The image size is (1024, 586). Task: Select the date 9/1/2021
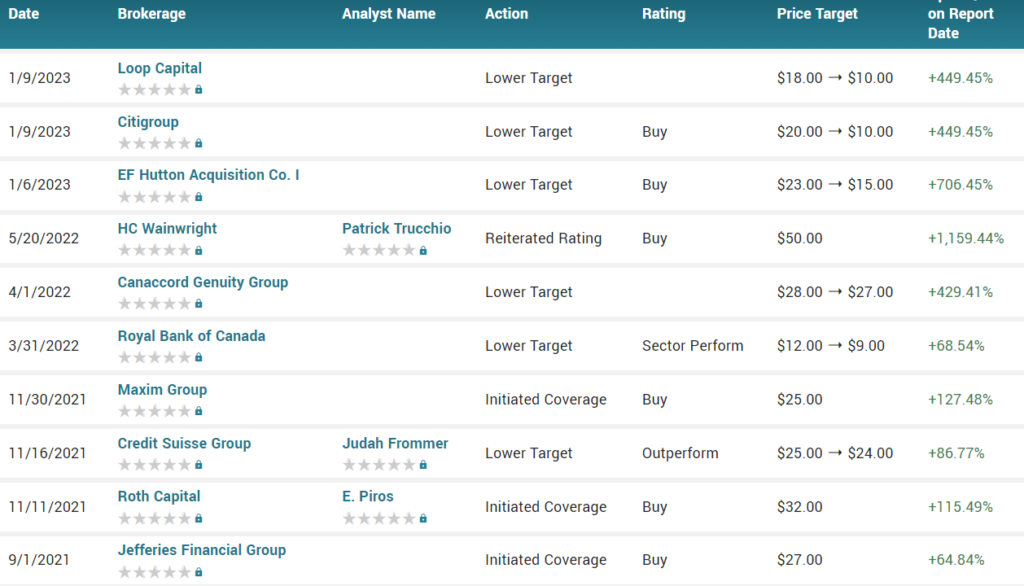pyautogui.click(x=39, y=560)
